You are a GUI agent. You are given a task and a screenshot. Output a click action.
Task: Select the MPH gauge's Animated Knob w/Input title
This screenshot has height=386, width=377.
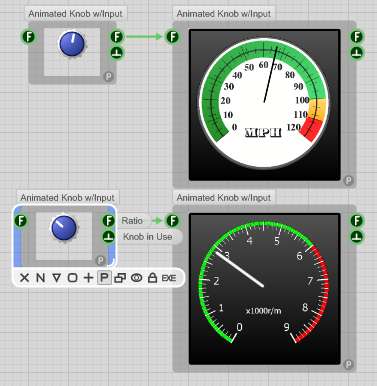click(224, 14)
